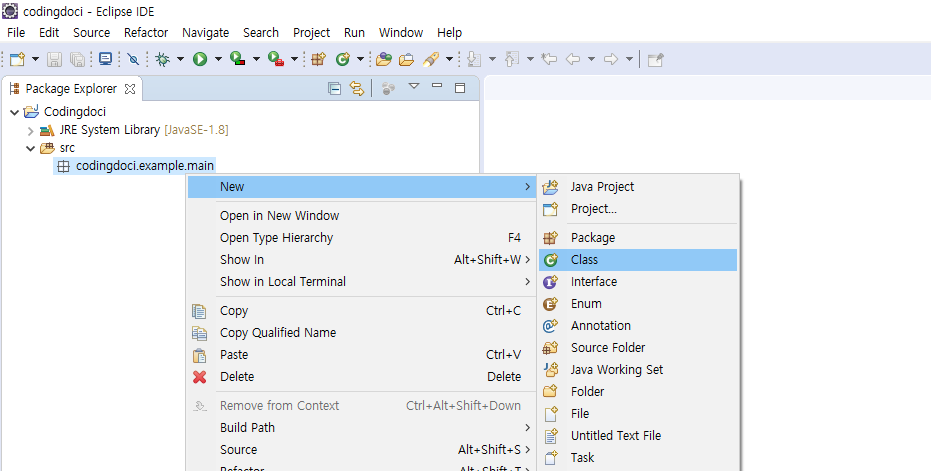This screenshot has width=931, height=471.
Task: Click the Open Type toolbar icon
Action: pyautogui.click(x=384, y=59)
